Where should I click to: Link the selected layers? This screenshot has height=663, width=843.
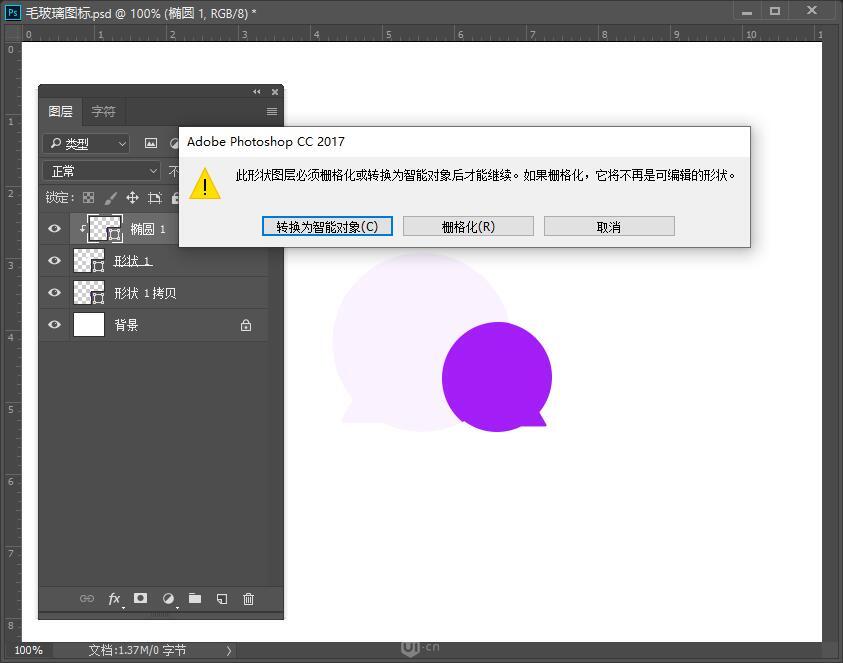point(86,599)
